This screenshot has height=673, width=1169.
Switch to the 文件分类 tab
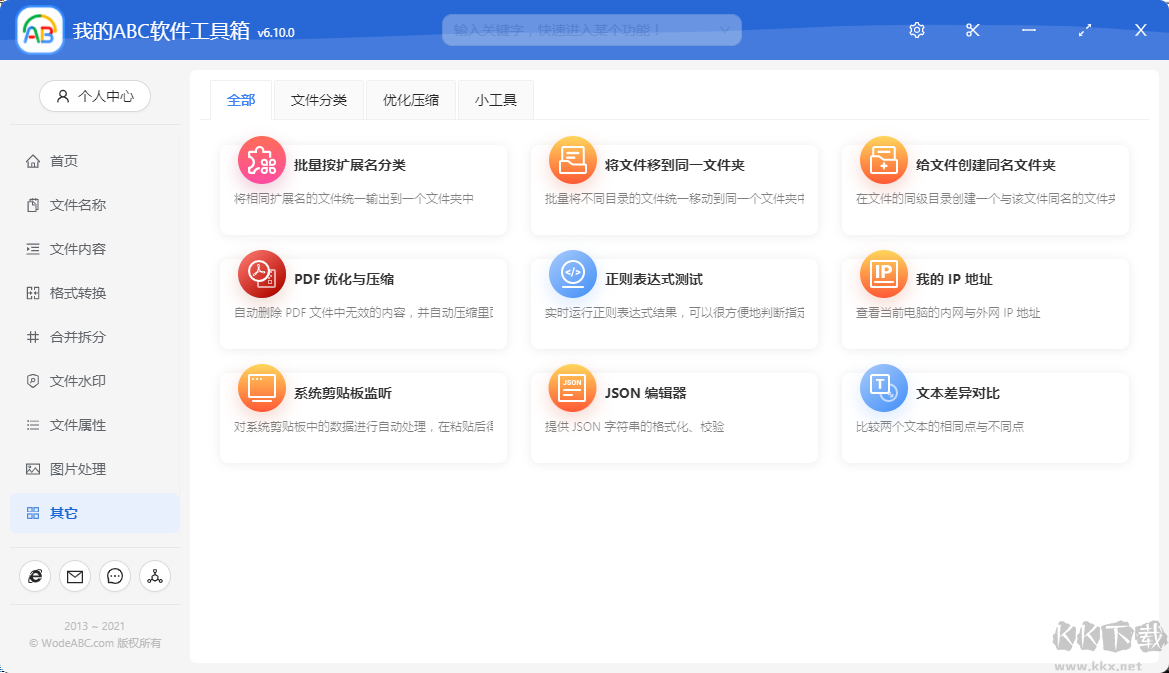(x=318, y=99)
